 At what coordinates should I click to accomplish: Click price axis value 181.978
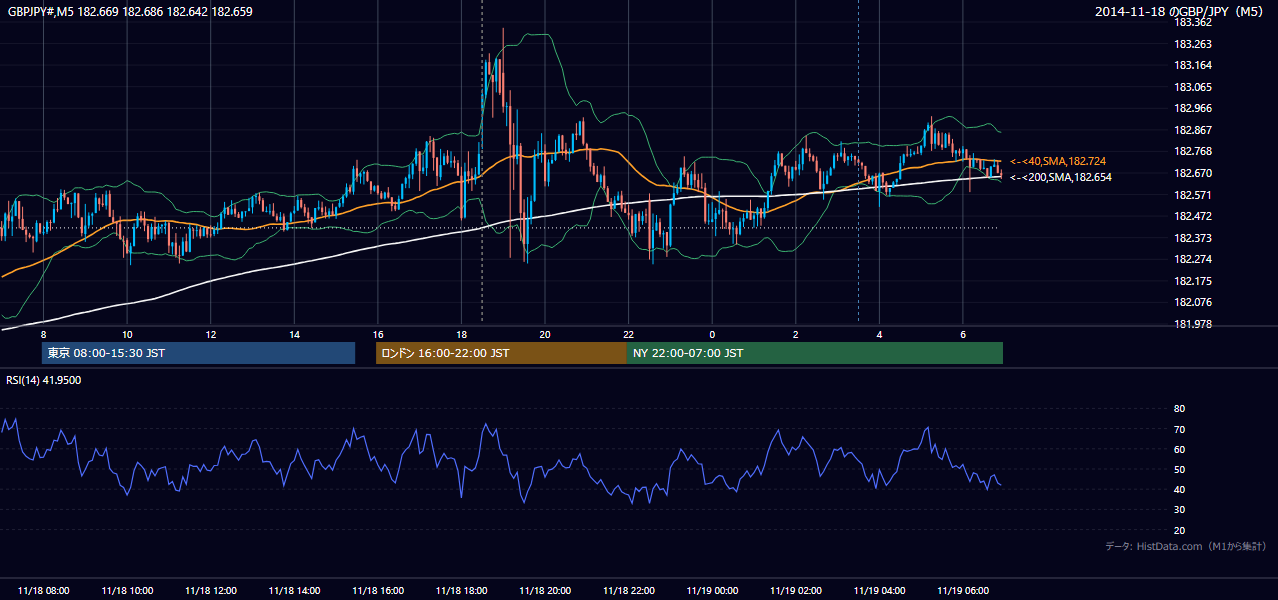pos(1192,324)
